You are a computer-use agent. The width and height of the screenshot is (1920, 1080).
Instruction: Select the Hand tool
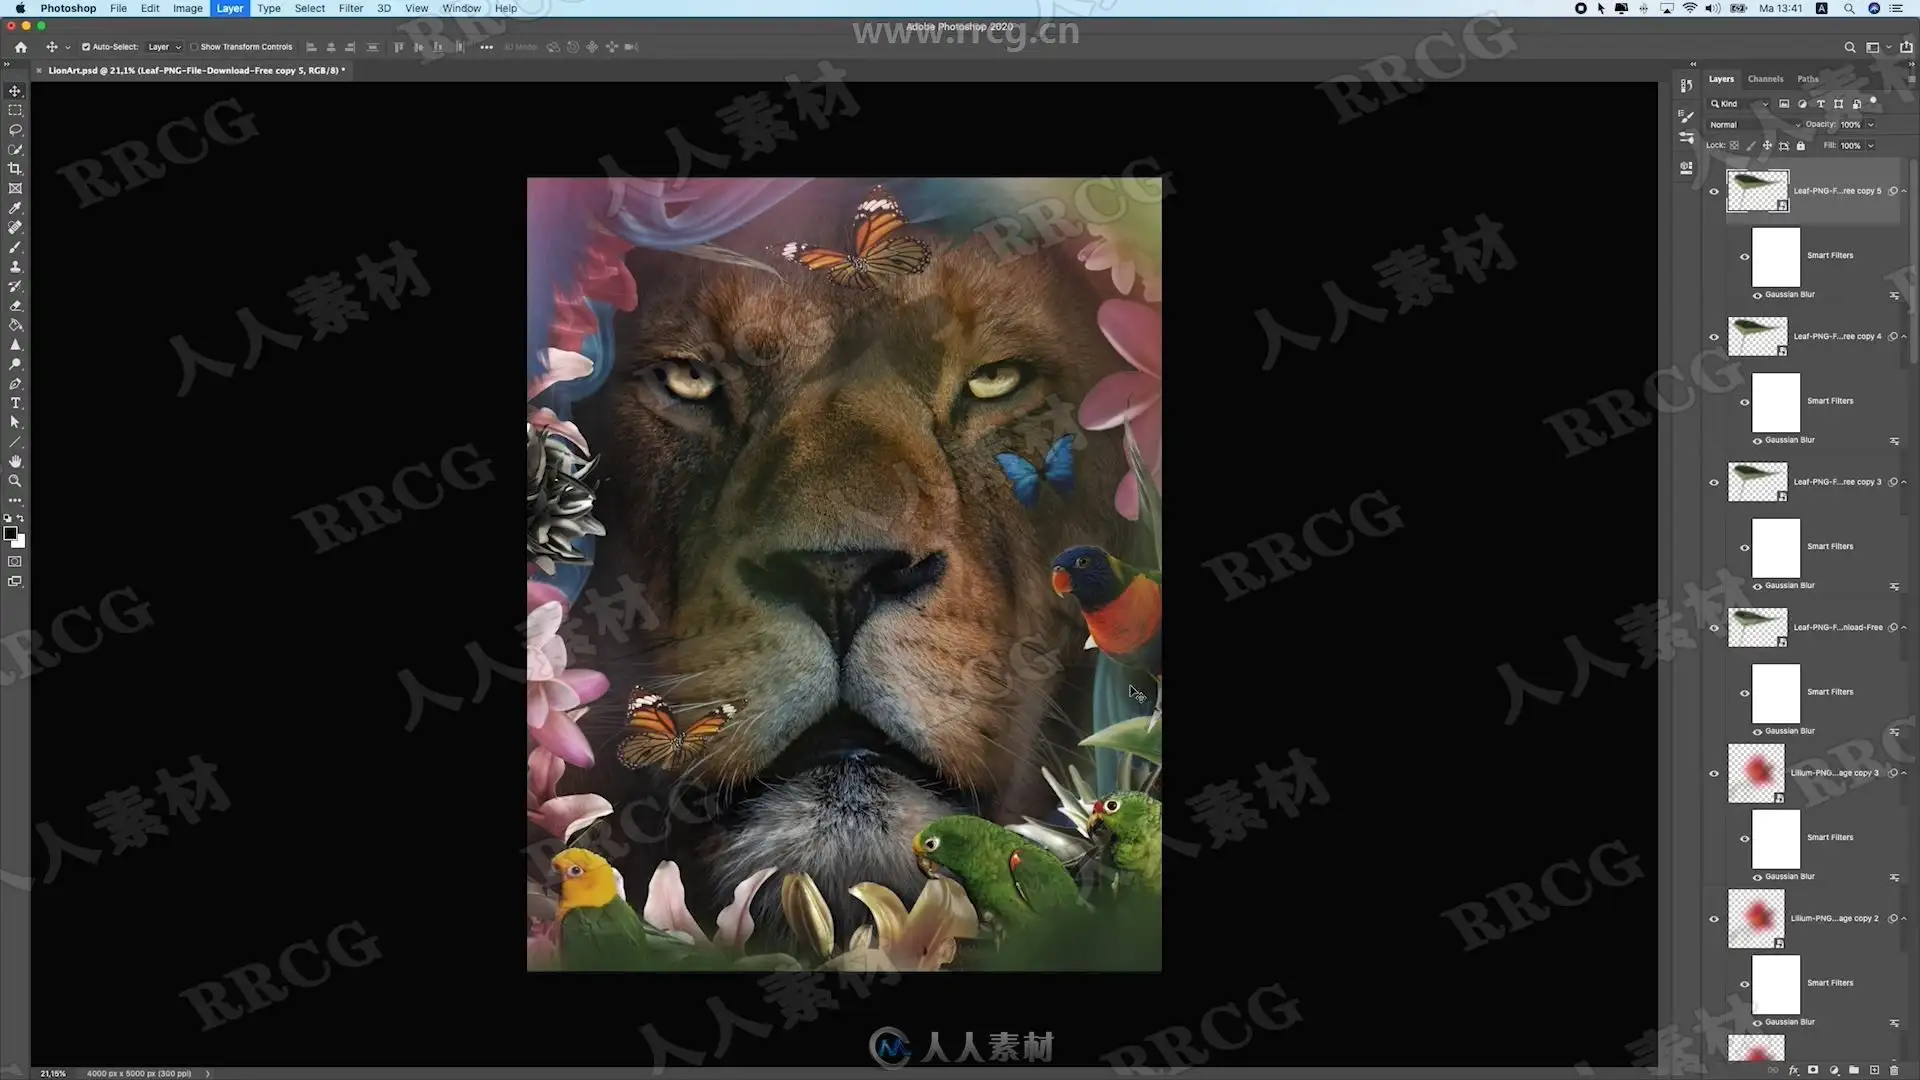click(15, 461)
